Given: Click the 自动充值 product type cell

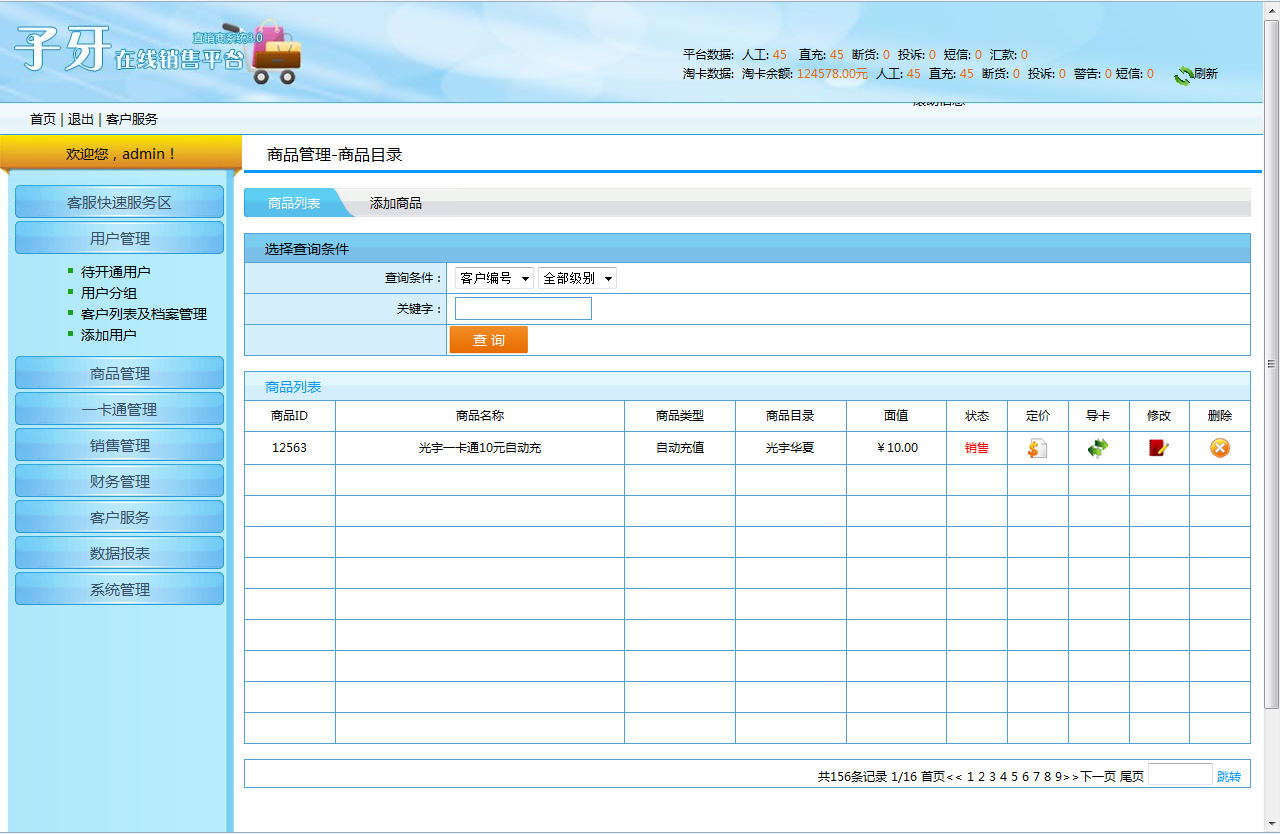Looking at the screenshot, I should 680,448.
